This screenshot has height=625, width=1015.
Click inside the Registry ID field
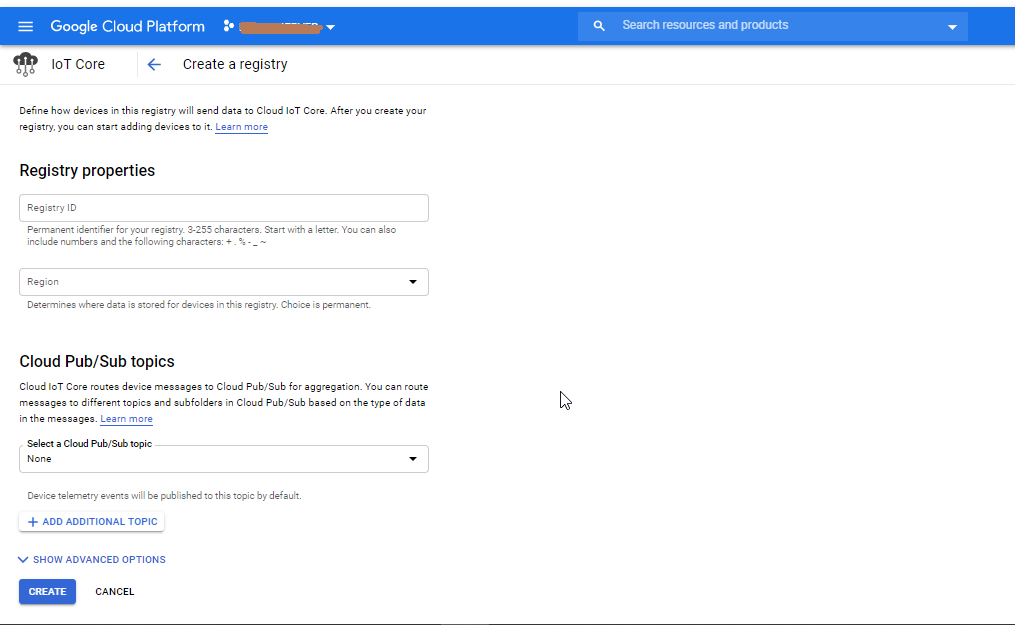coord(223,207)
